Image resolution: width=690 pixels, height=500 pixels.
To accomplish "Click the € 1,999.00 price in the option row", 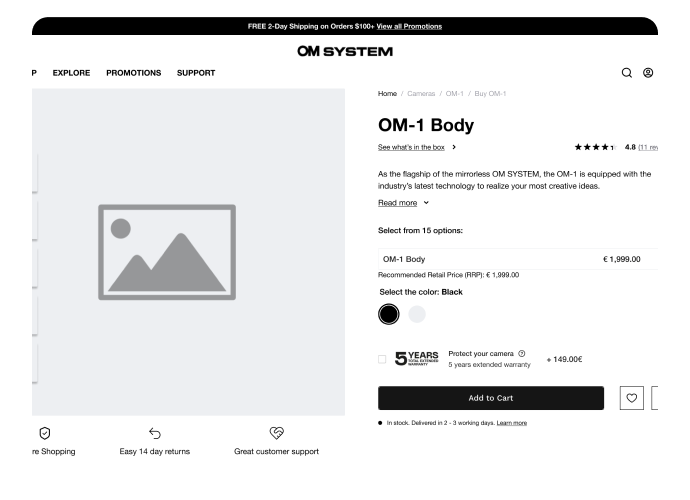I will 622,259.
